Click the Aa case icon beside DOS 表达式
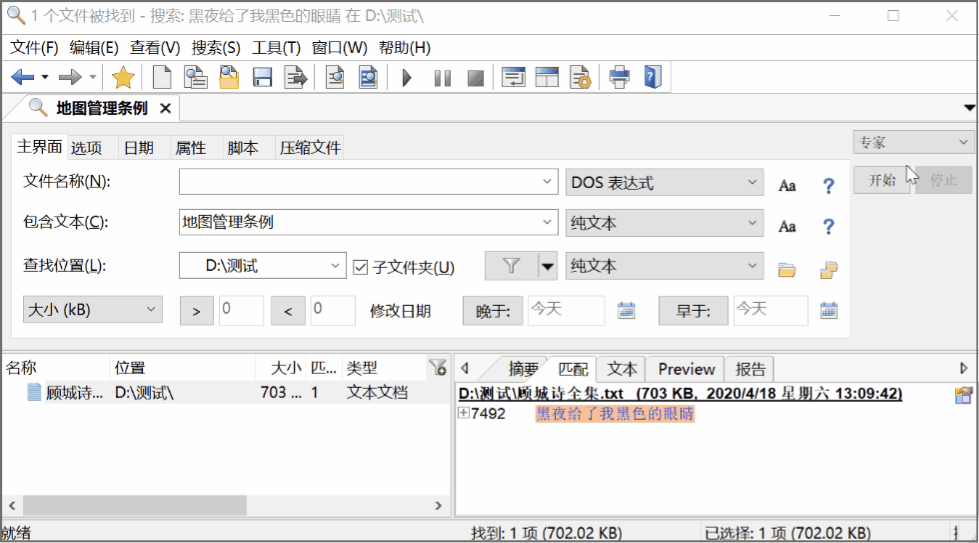Image resolution: width=979 pixels, height=543 pixels. point(788,185)
